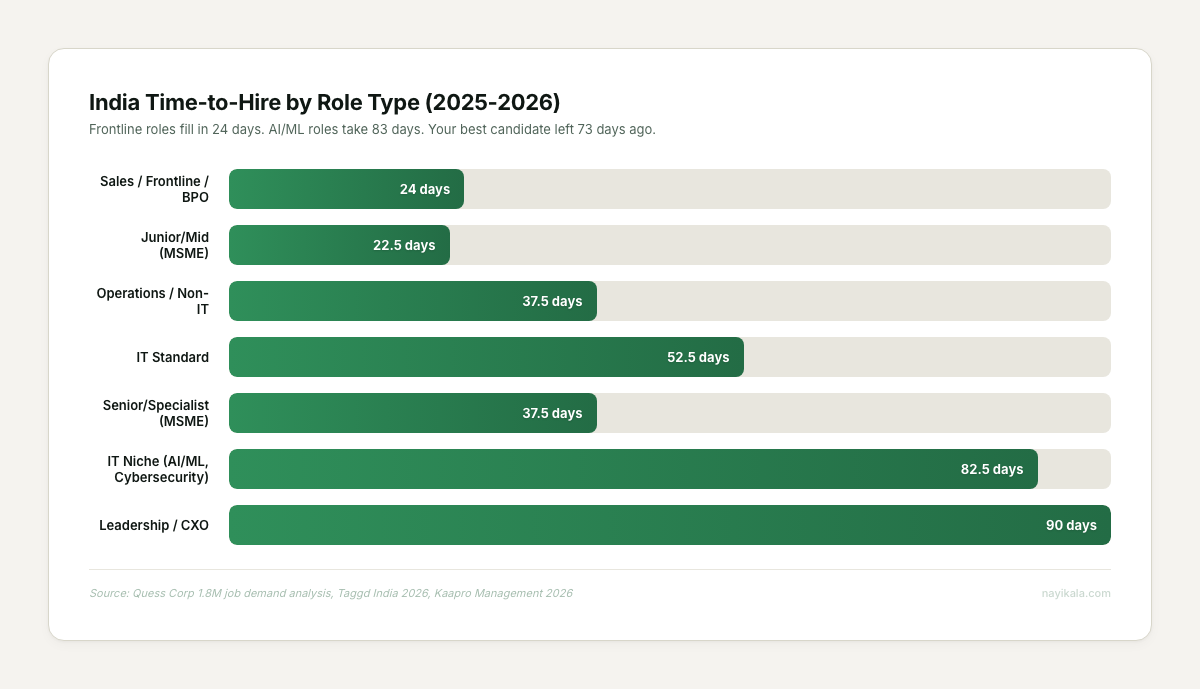This screenshot has width=1200, height=689.
Task: Click the empty gray track of the IT Standard bar
Action: click(927, 357)
